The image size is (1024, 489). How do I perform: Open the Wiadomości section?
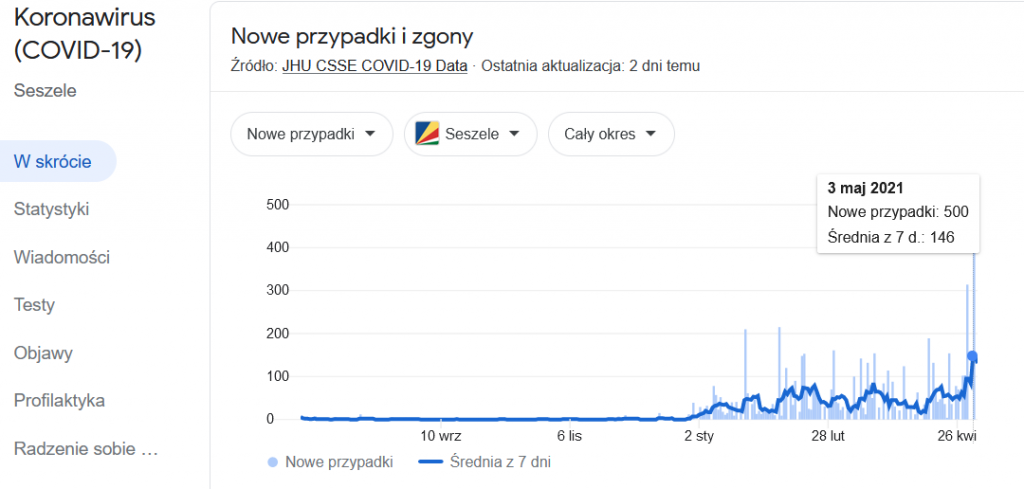click(x=62, y=257)
